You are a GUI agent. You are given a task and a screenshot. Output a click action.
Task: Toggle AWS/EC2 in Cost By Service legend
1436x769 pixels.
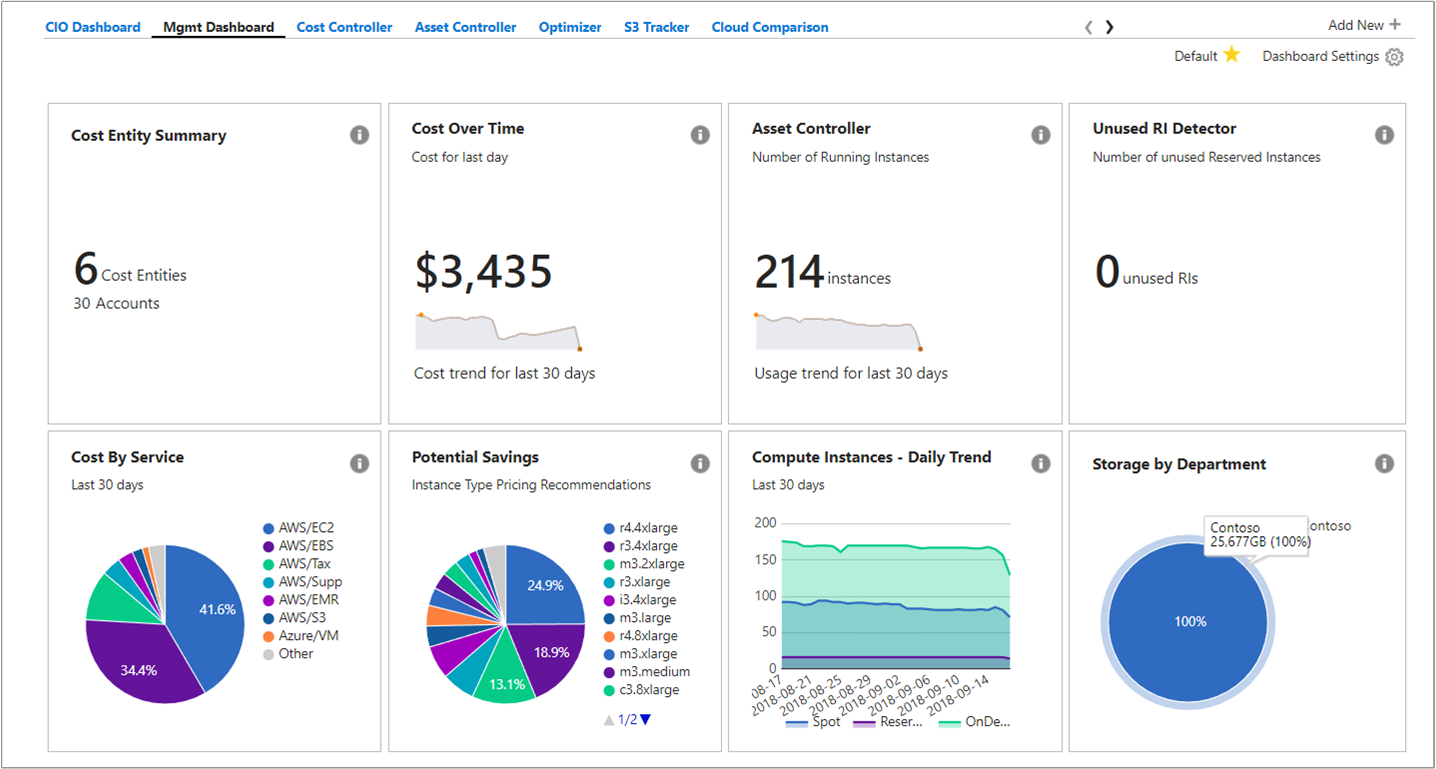click(298, 527)
